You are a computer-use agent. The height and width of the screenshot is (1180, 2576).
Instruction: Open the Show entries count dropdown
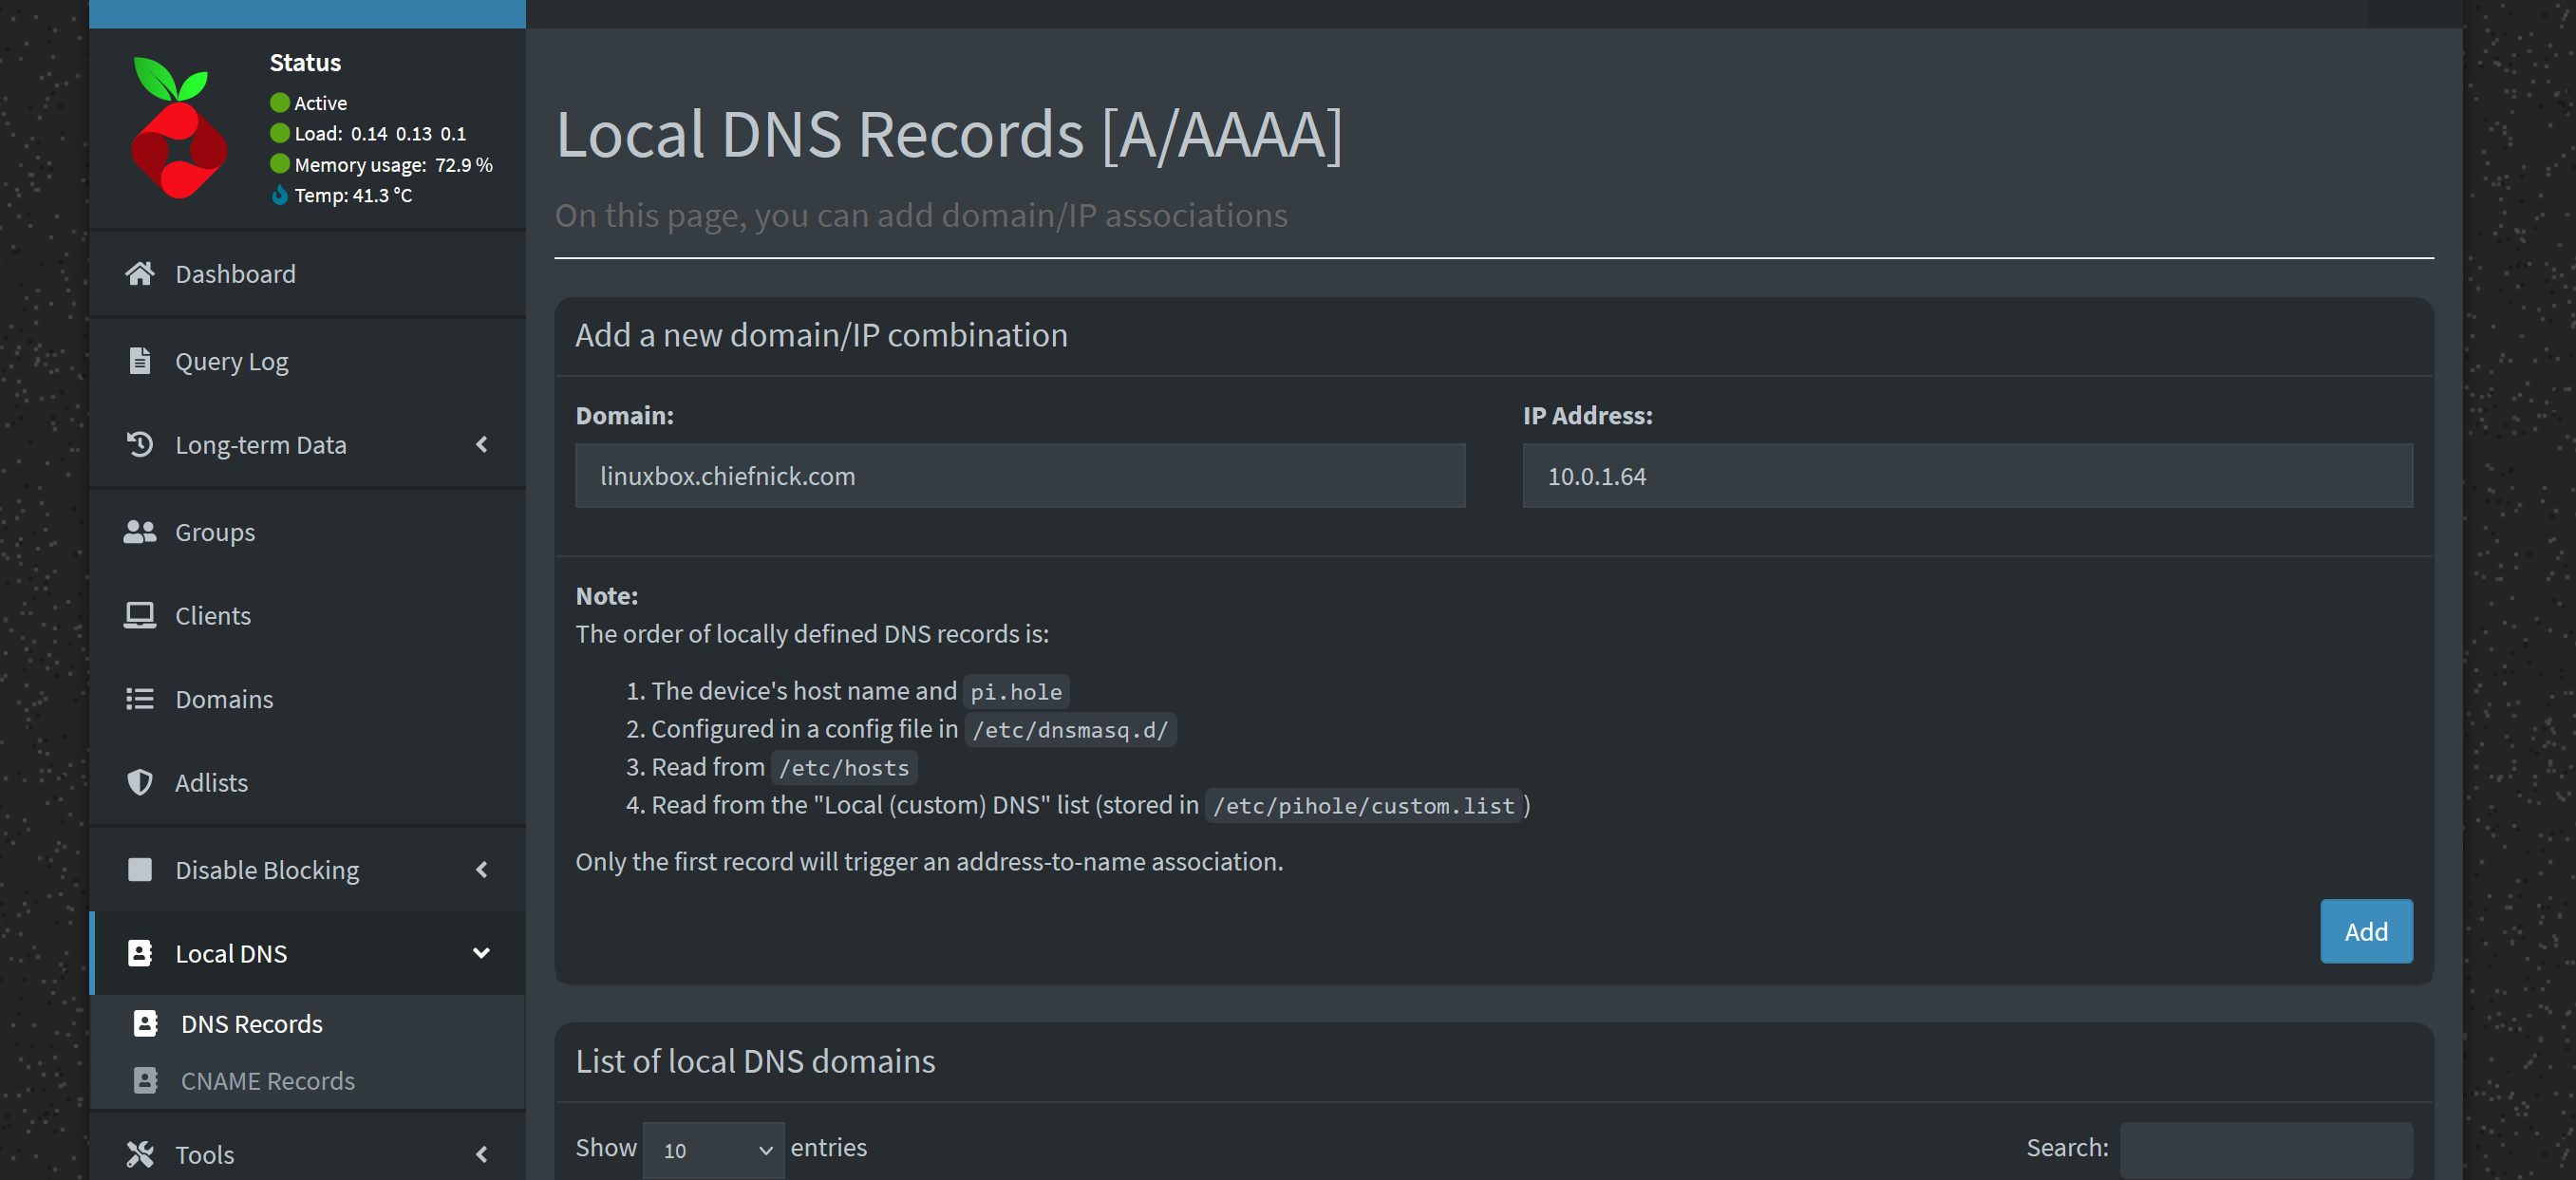tap(714, 1149)
